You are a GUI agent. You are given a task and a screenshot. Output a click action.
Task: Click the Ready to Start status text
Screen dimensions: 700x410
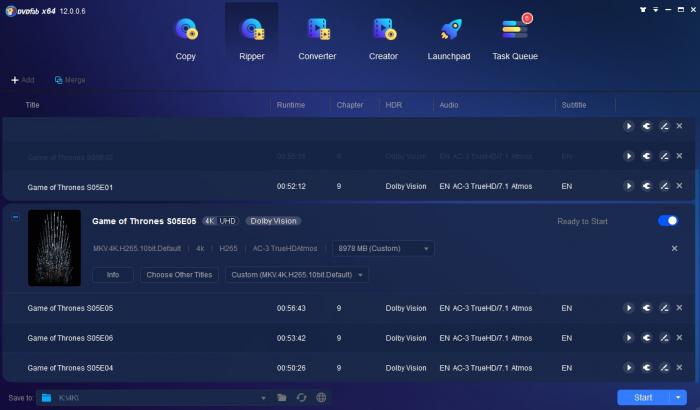582,222
